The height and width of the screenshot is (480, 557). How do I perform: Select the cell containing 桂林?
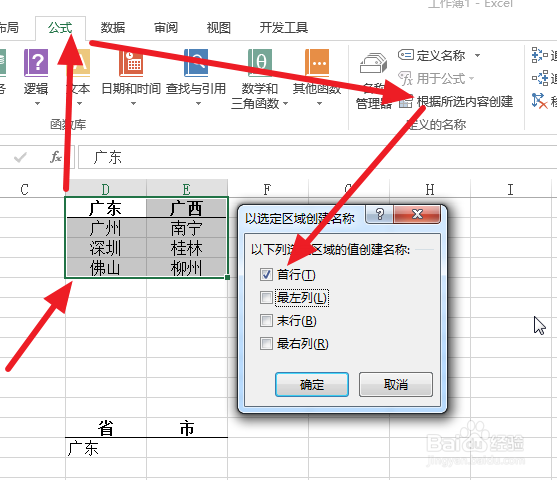click(187, 248)
